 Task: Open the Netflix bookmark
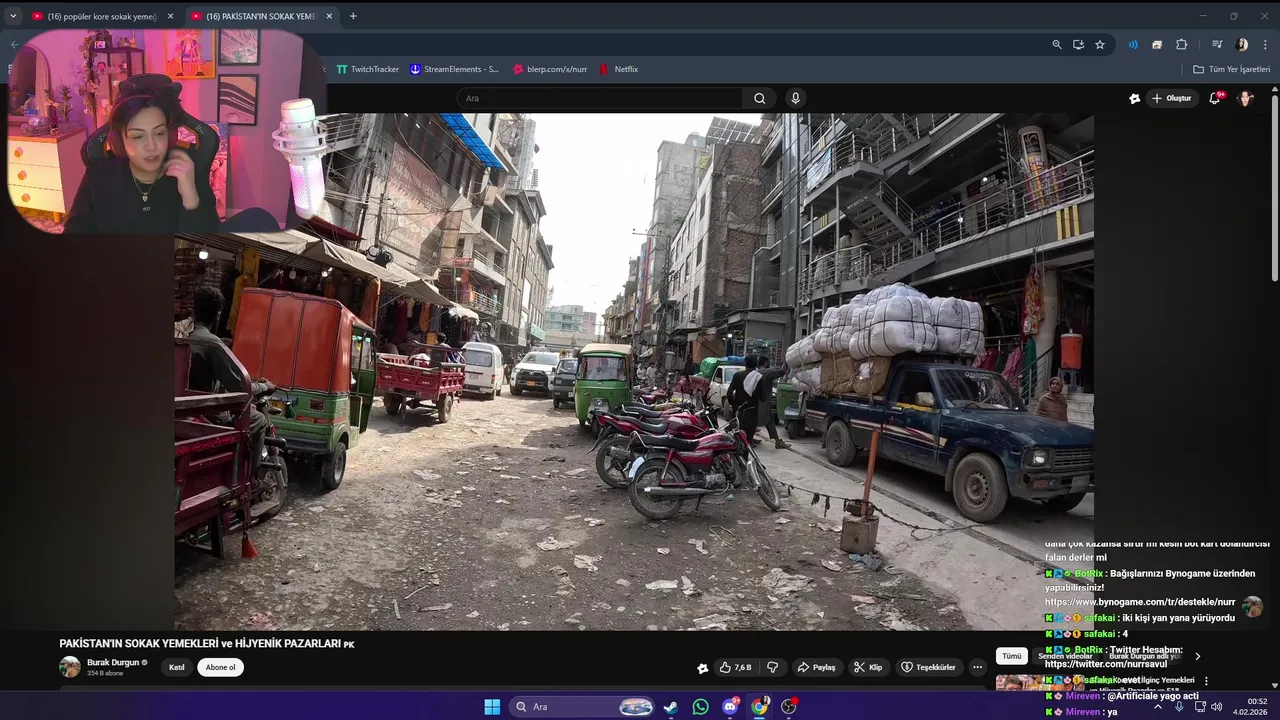pos(618,69)
